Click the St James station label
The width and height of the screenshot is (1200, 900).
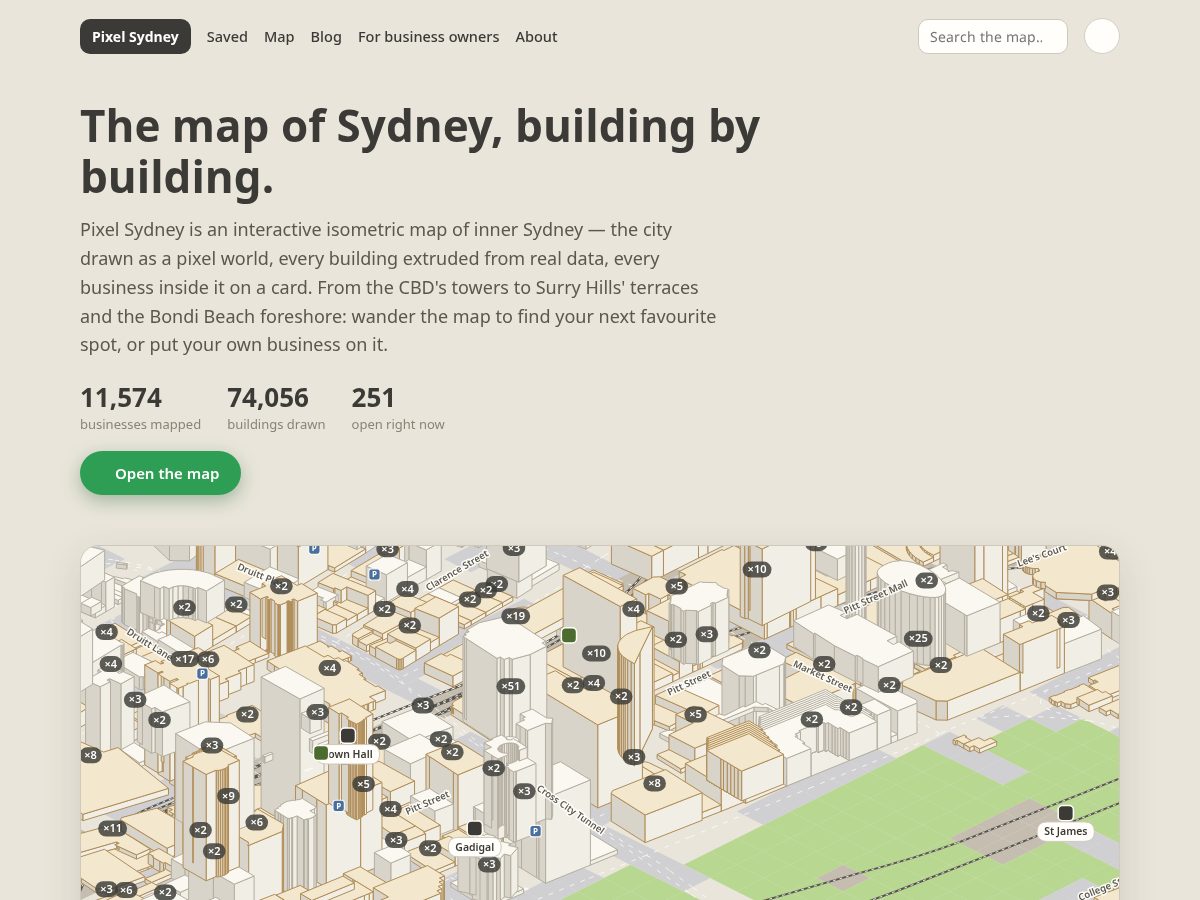[x=1065, y=831]
